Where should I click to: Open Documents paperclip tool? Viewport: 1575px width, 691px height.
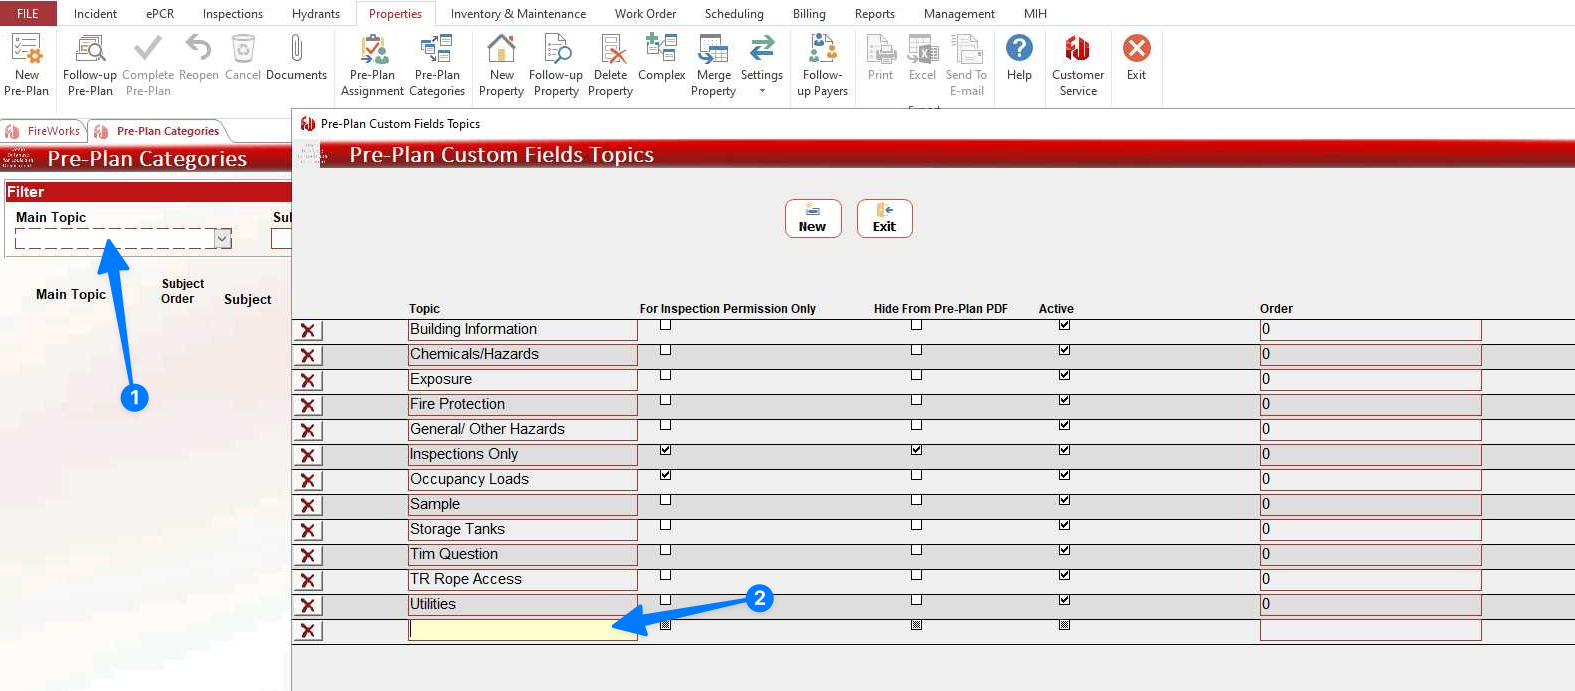coord(296,58)
